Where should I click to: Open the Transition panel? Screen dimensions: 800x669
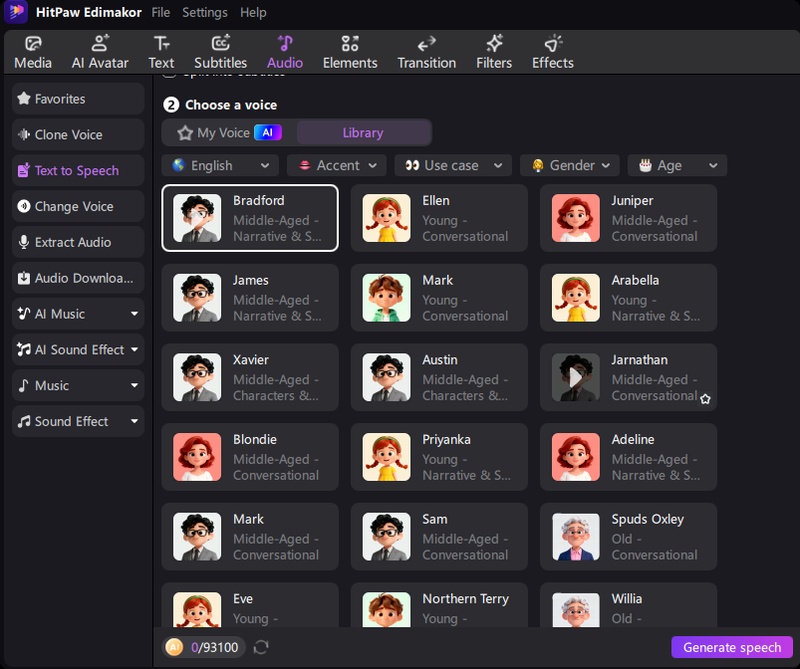tap(427, 52)
